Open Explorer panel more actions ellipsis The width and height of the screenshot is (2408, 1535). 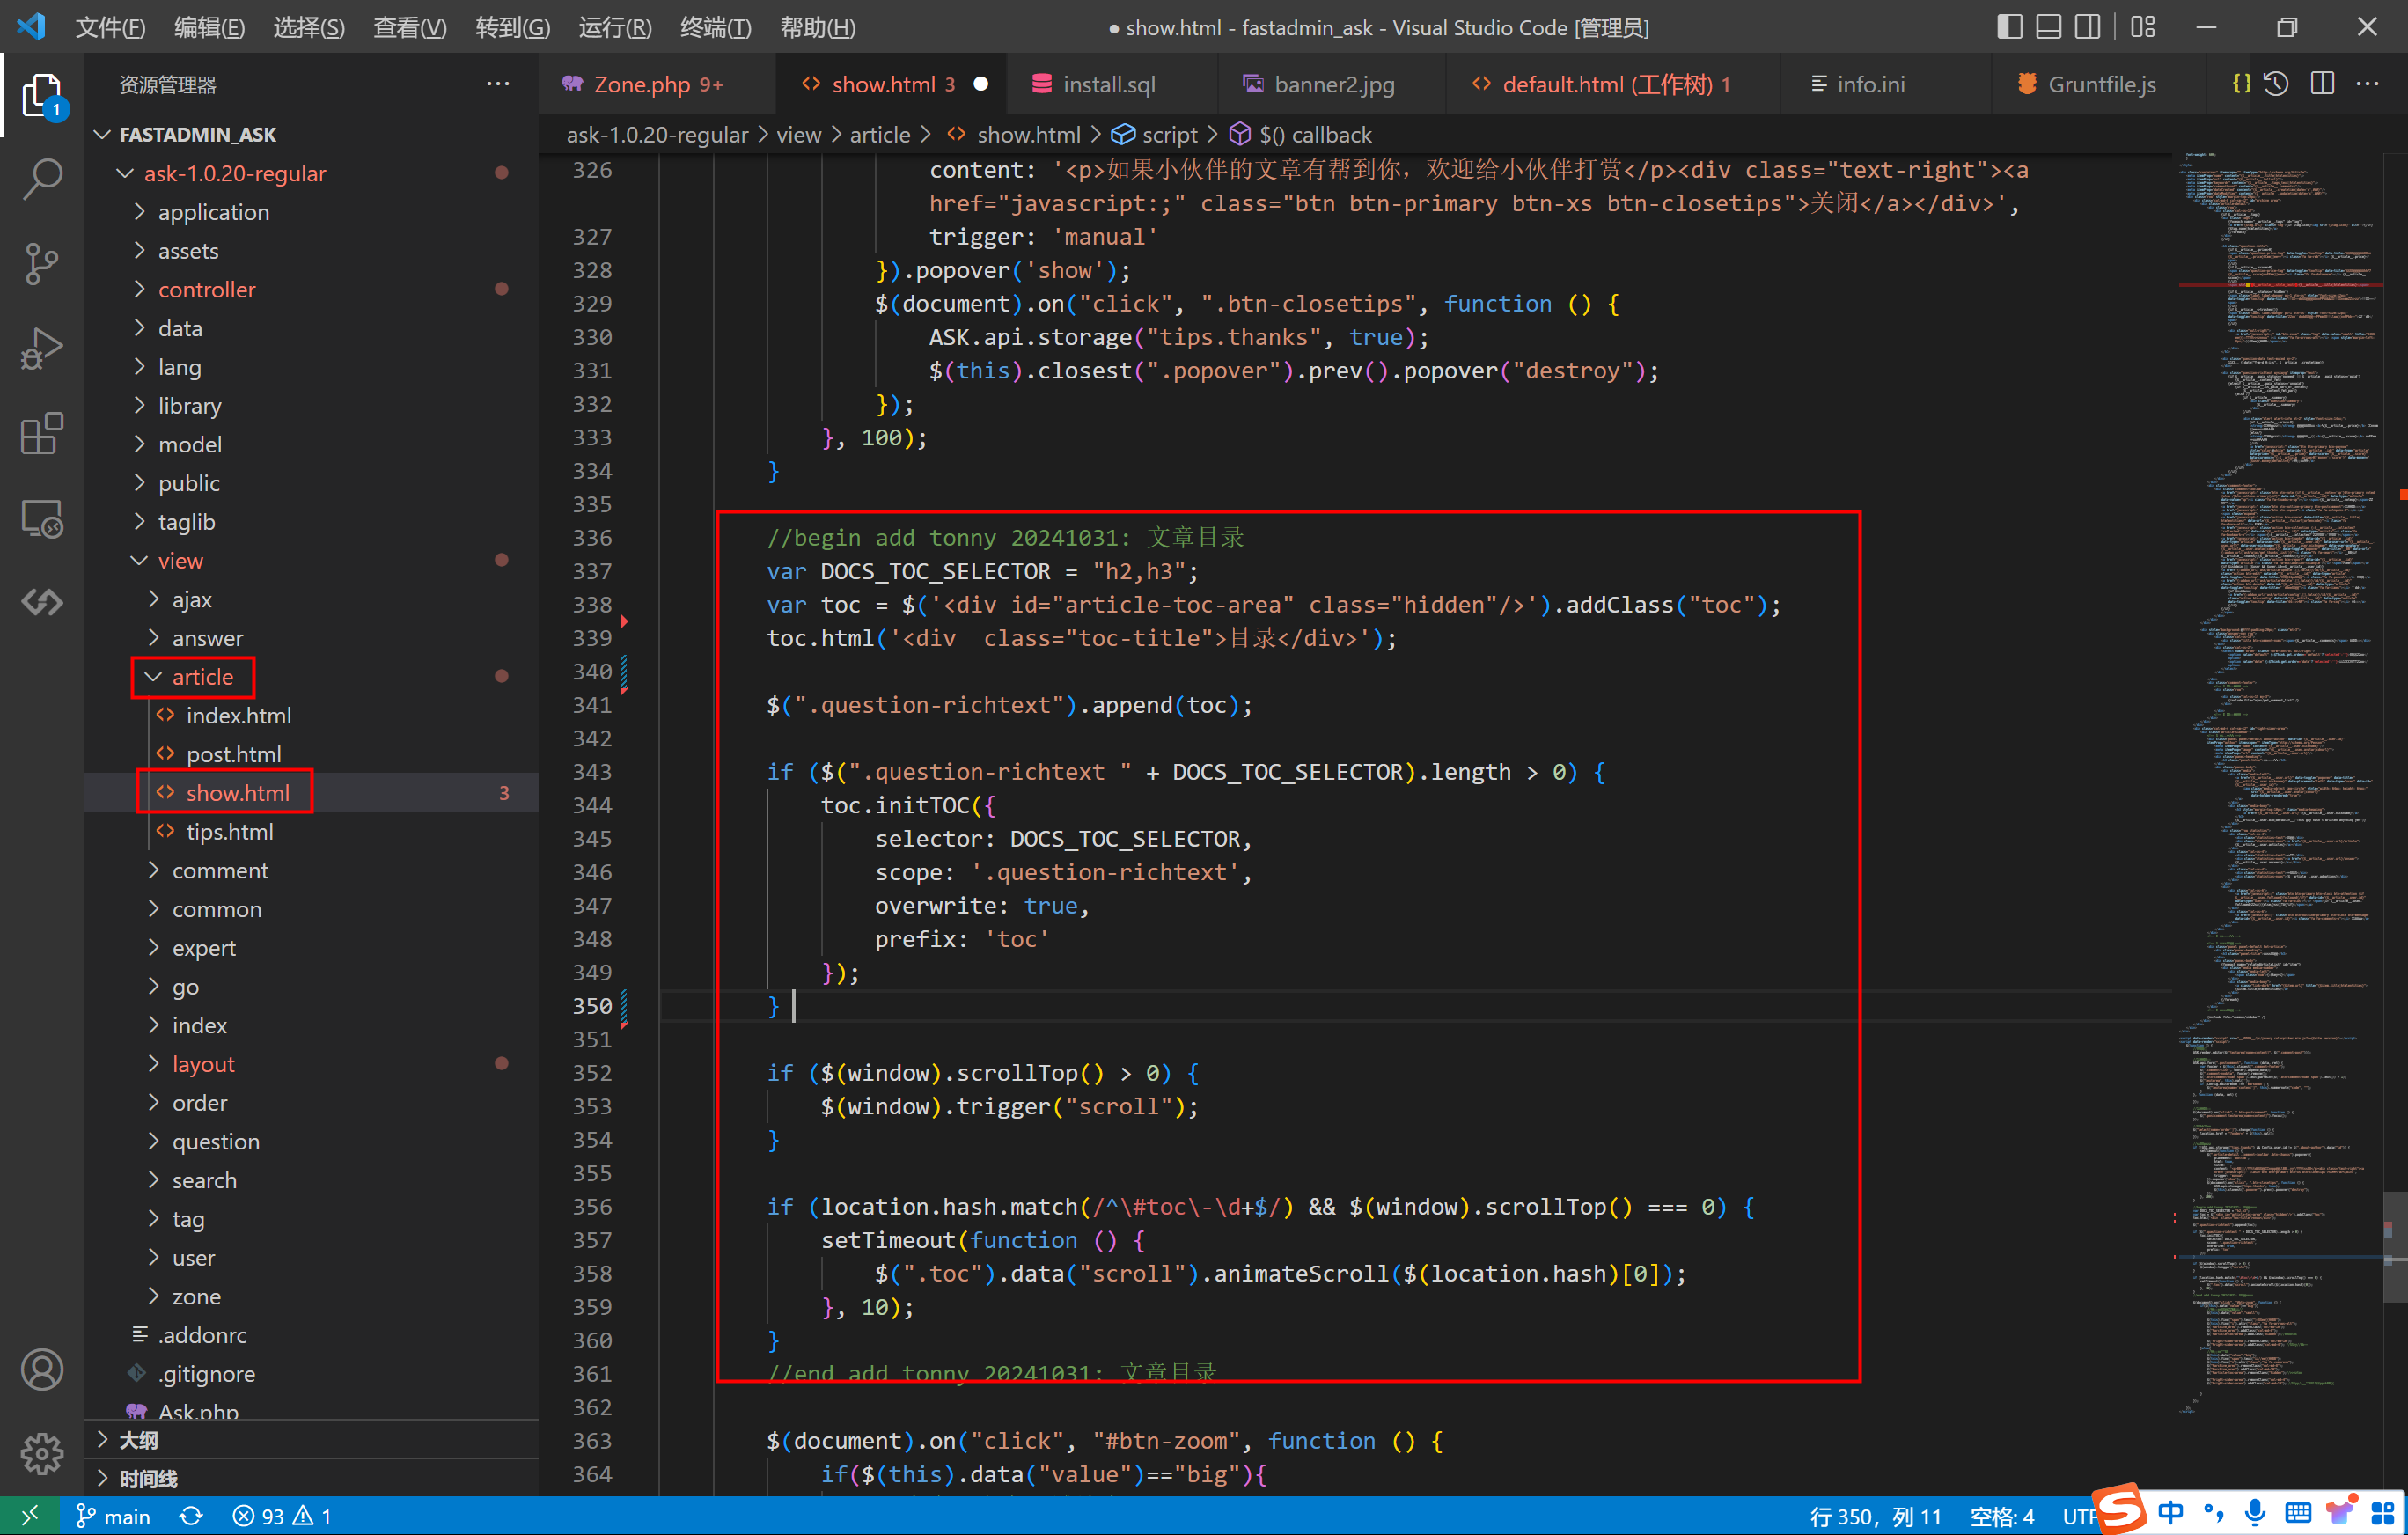tap(498, 84)
